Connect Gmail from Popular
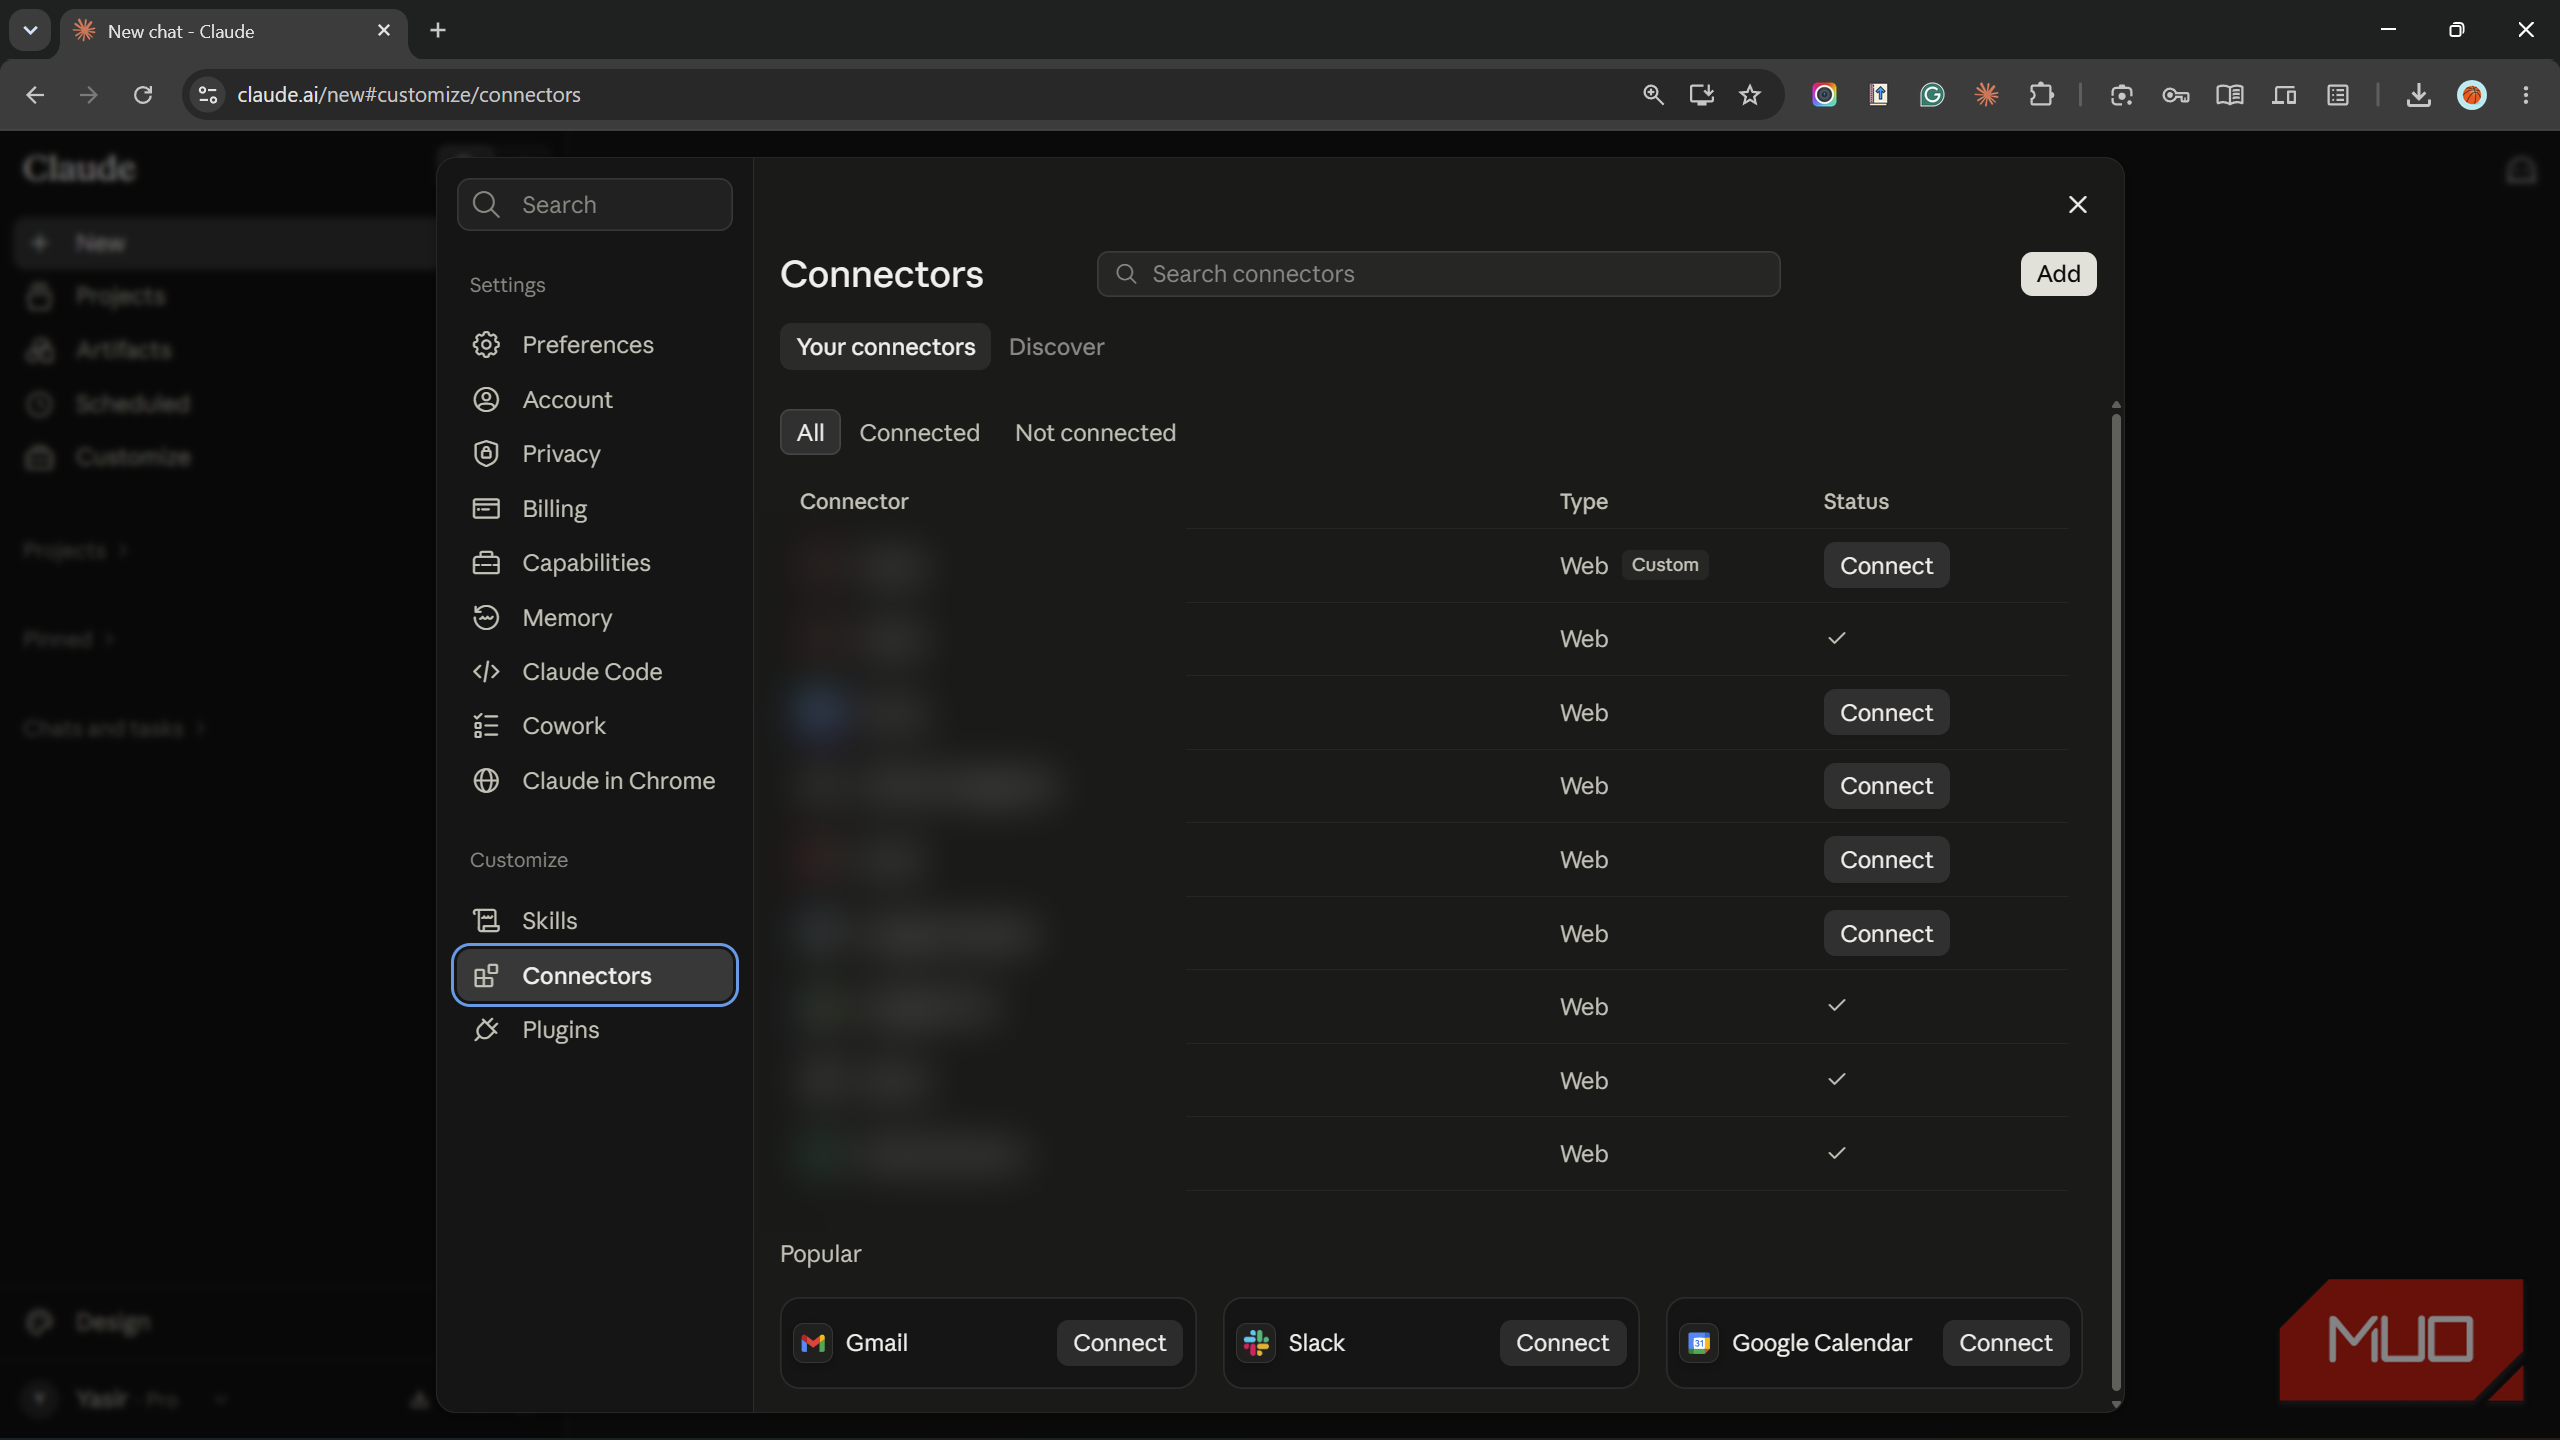Viewport: 2560px width, 1440px height. (1119, 1343)
